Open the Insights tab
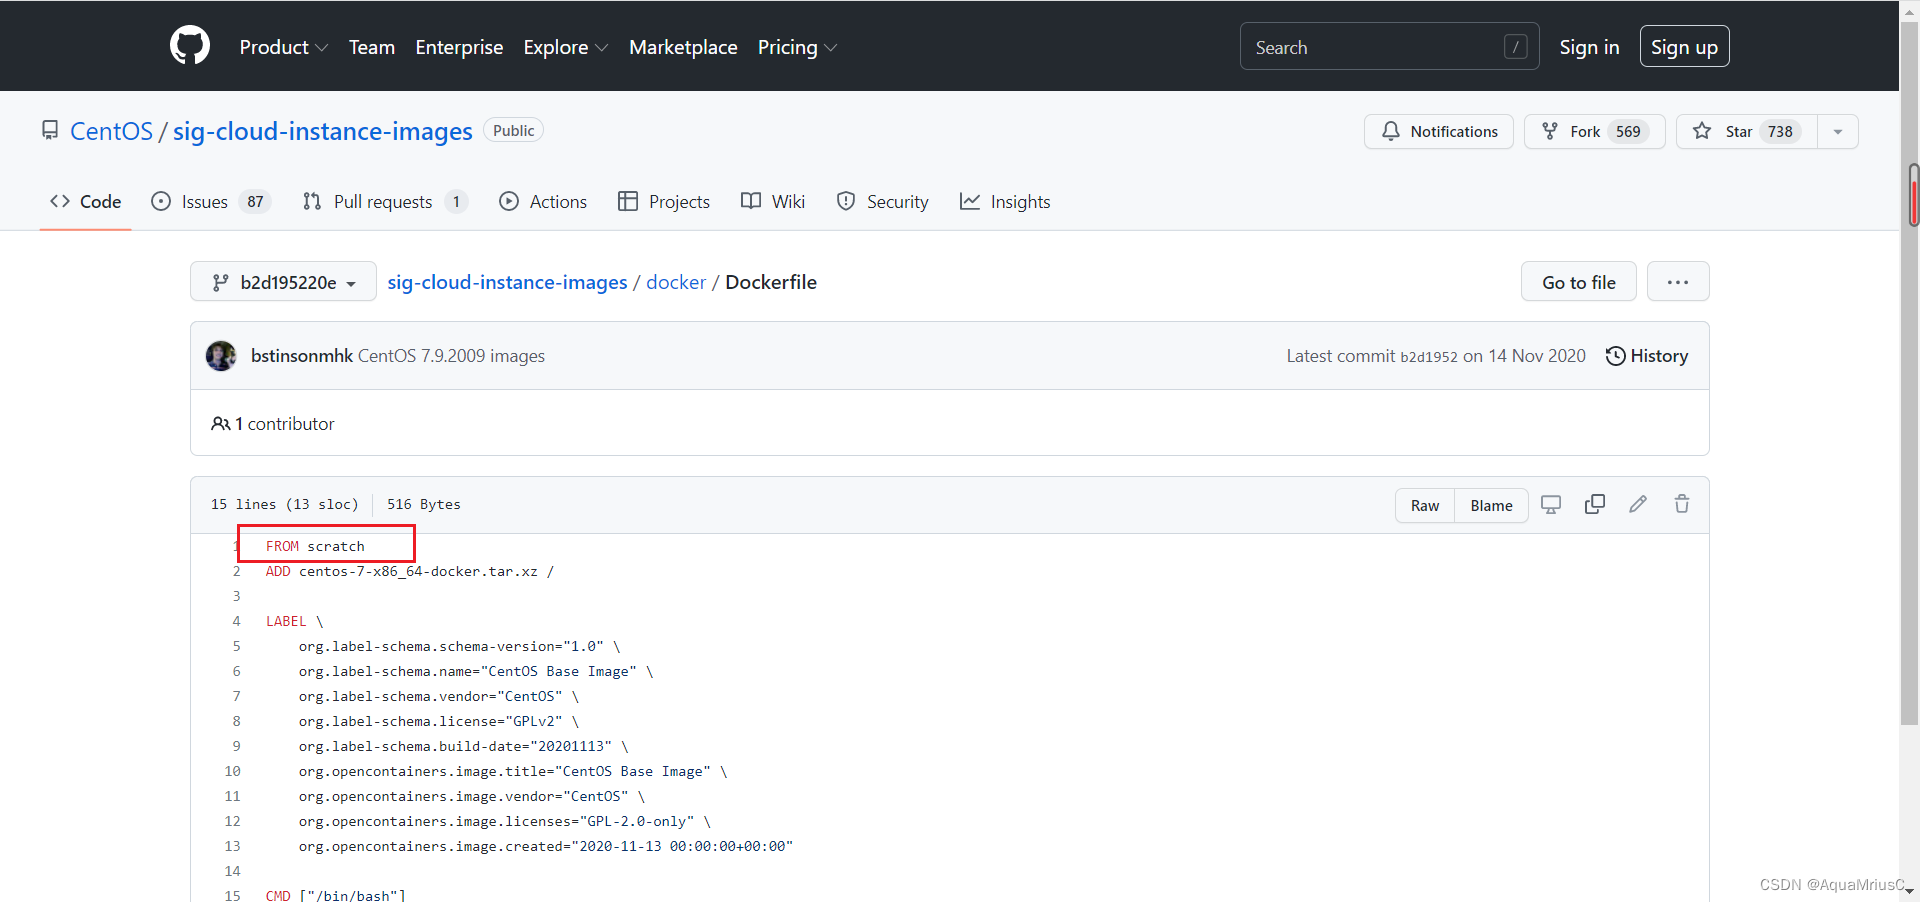 click(1005, 201)
